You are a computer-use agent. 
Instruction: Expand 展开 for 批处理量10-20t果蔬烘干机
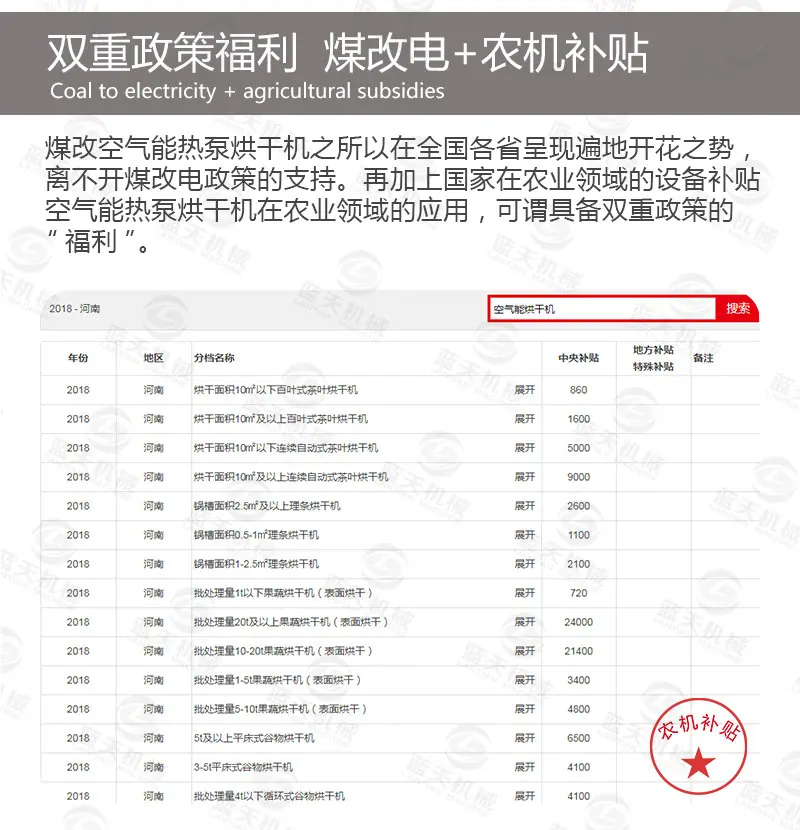coord(525,651)
